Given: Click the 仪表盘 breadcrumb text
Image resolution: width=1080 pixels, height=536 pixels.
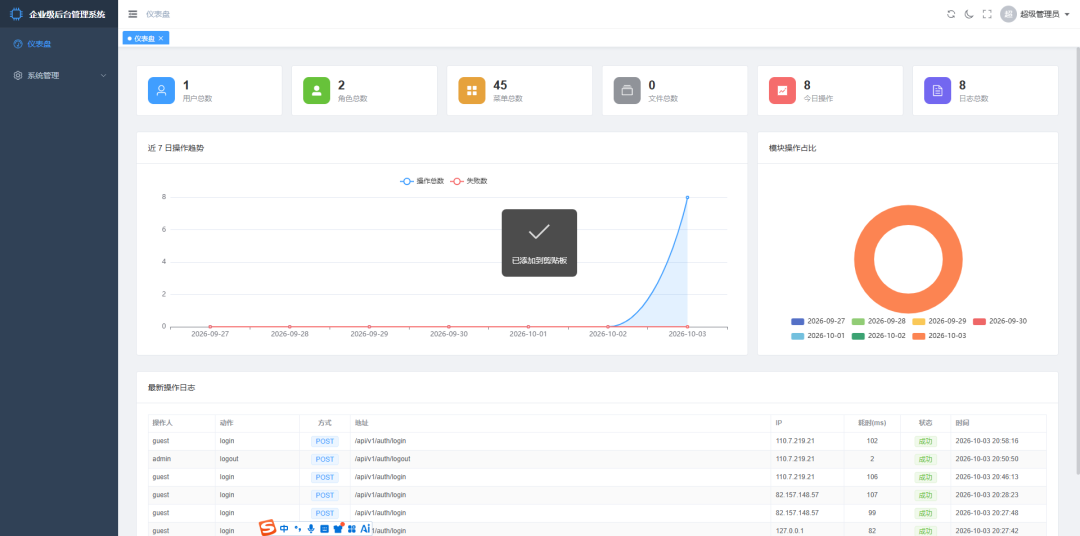Looking at the screenshot, I should (158, 14).
